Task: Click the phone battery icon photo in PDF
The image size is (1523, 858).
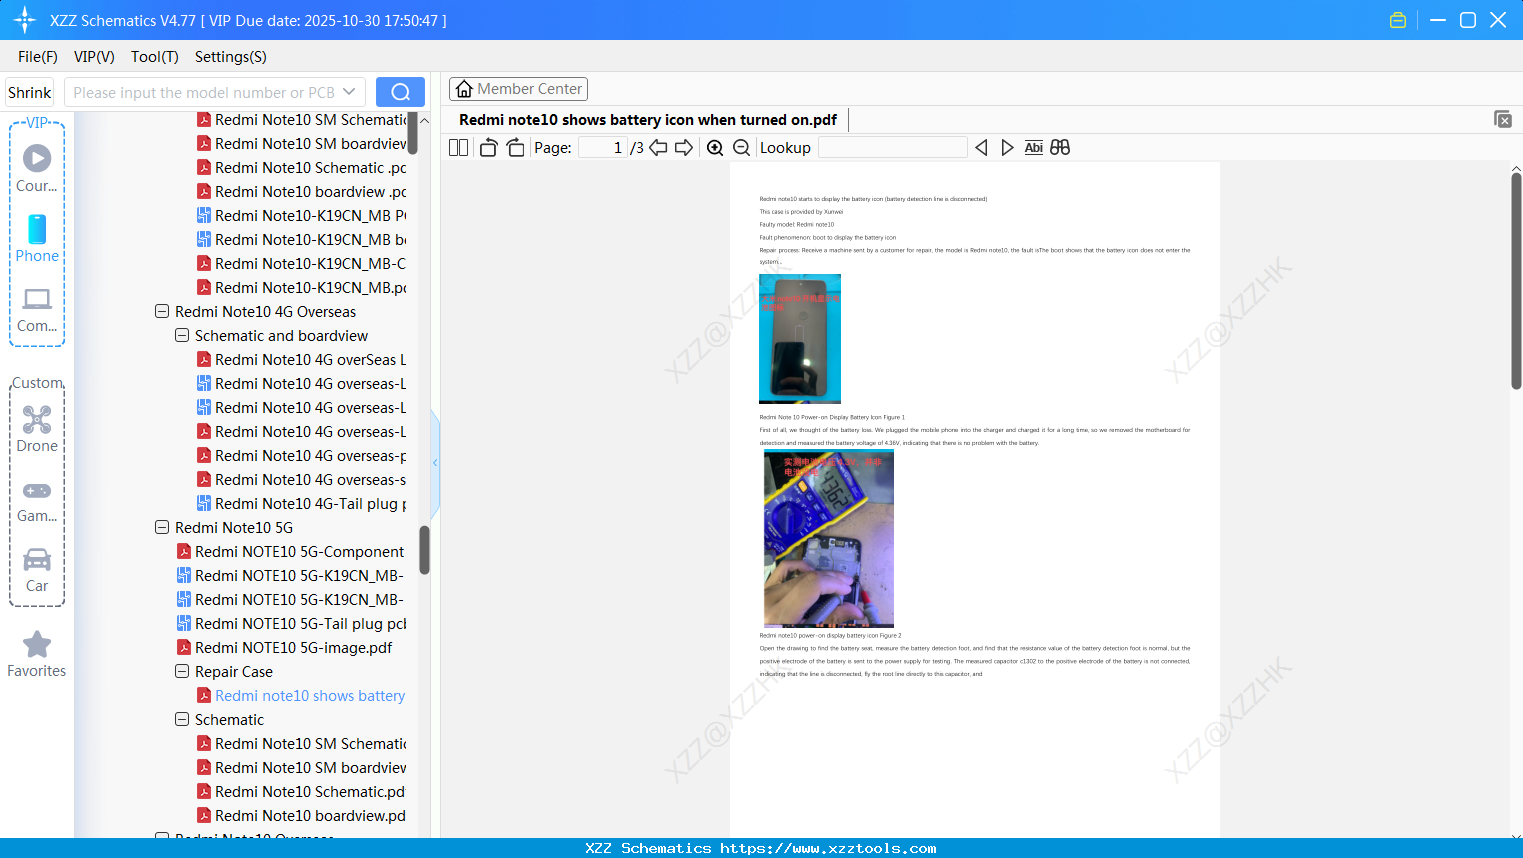Action: [x=800, y=338]
